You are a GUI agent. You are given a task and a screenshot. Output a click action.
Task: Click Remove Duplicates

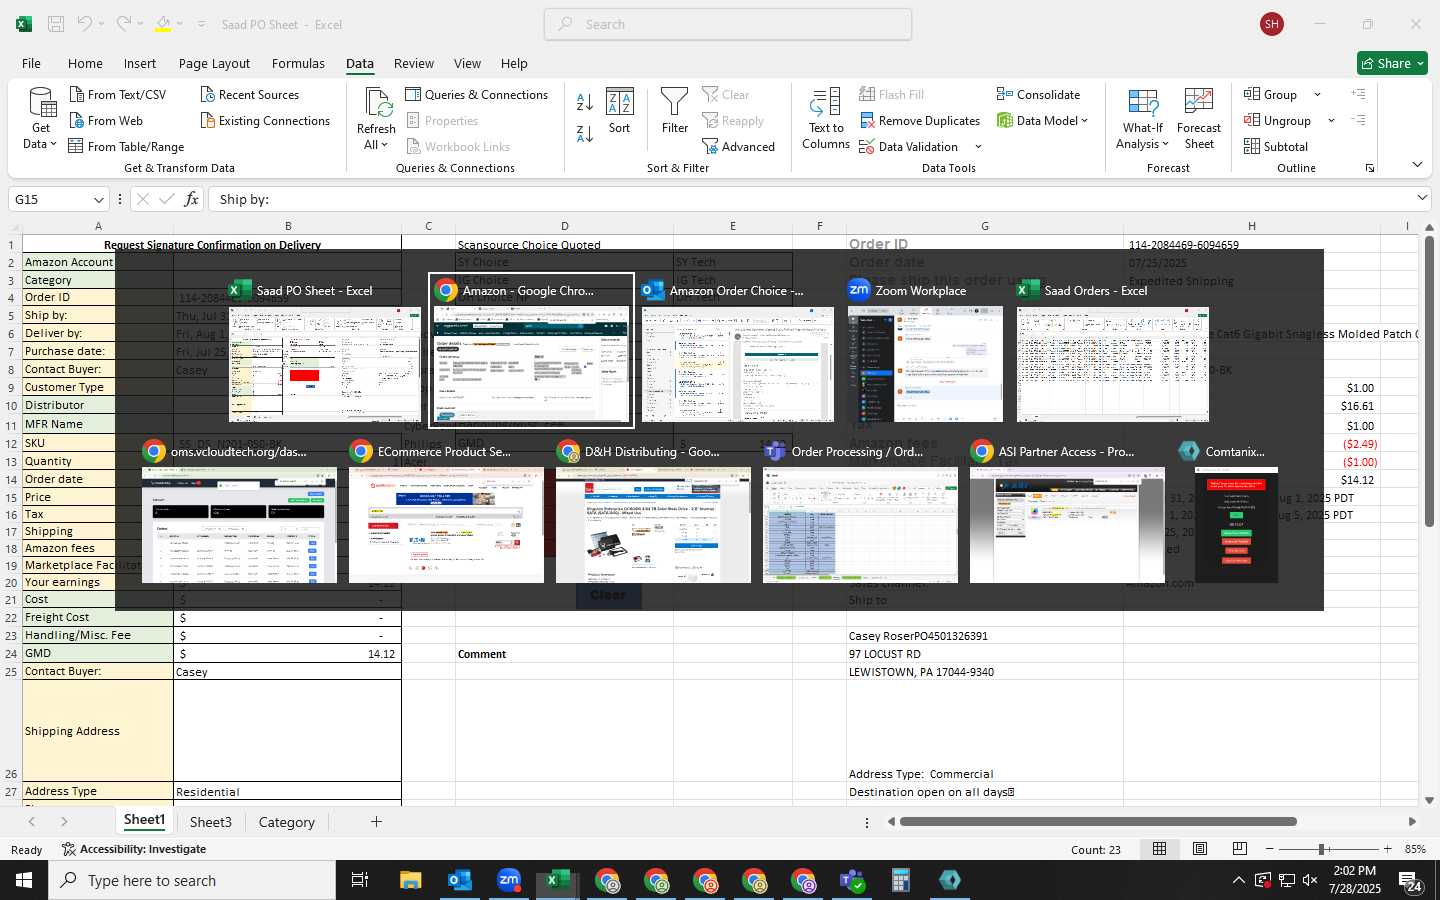pyautogui.click(x=919, y=120)
